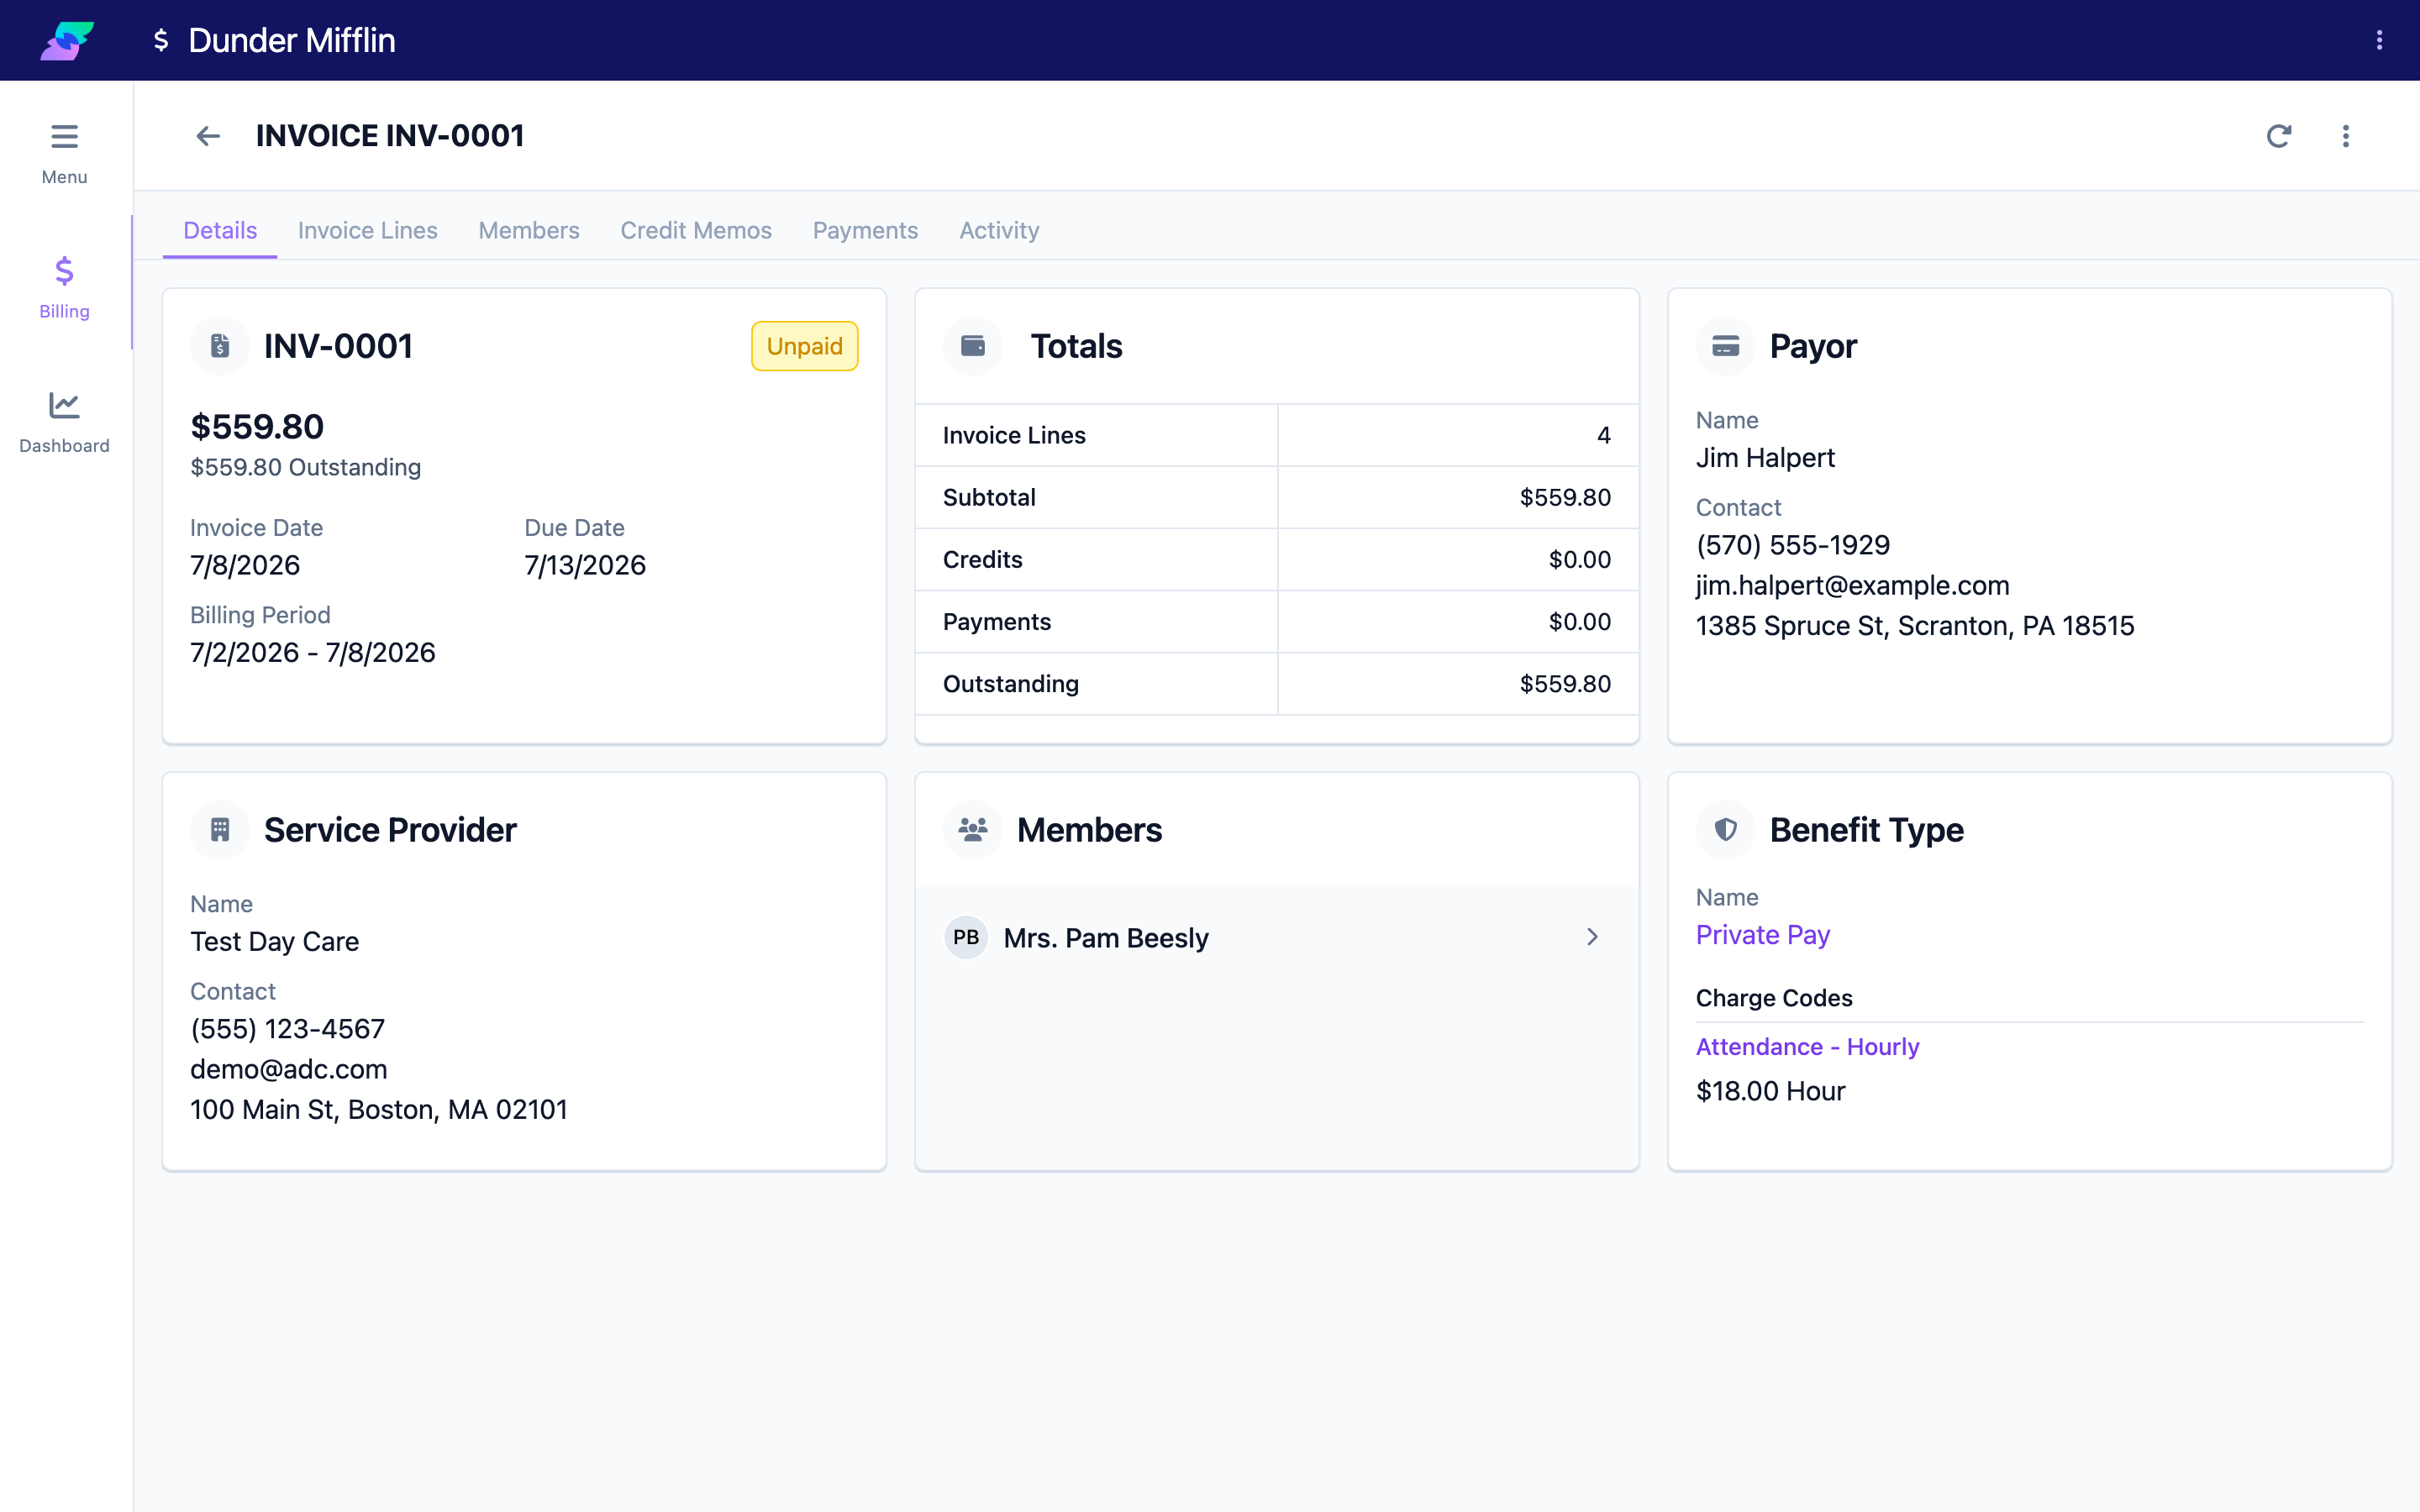Click the building icon beside Service Provider
The image size is (2420, 1512).
tap(220, 830)
